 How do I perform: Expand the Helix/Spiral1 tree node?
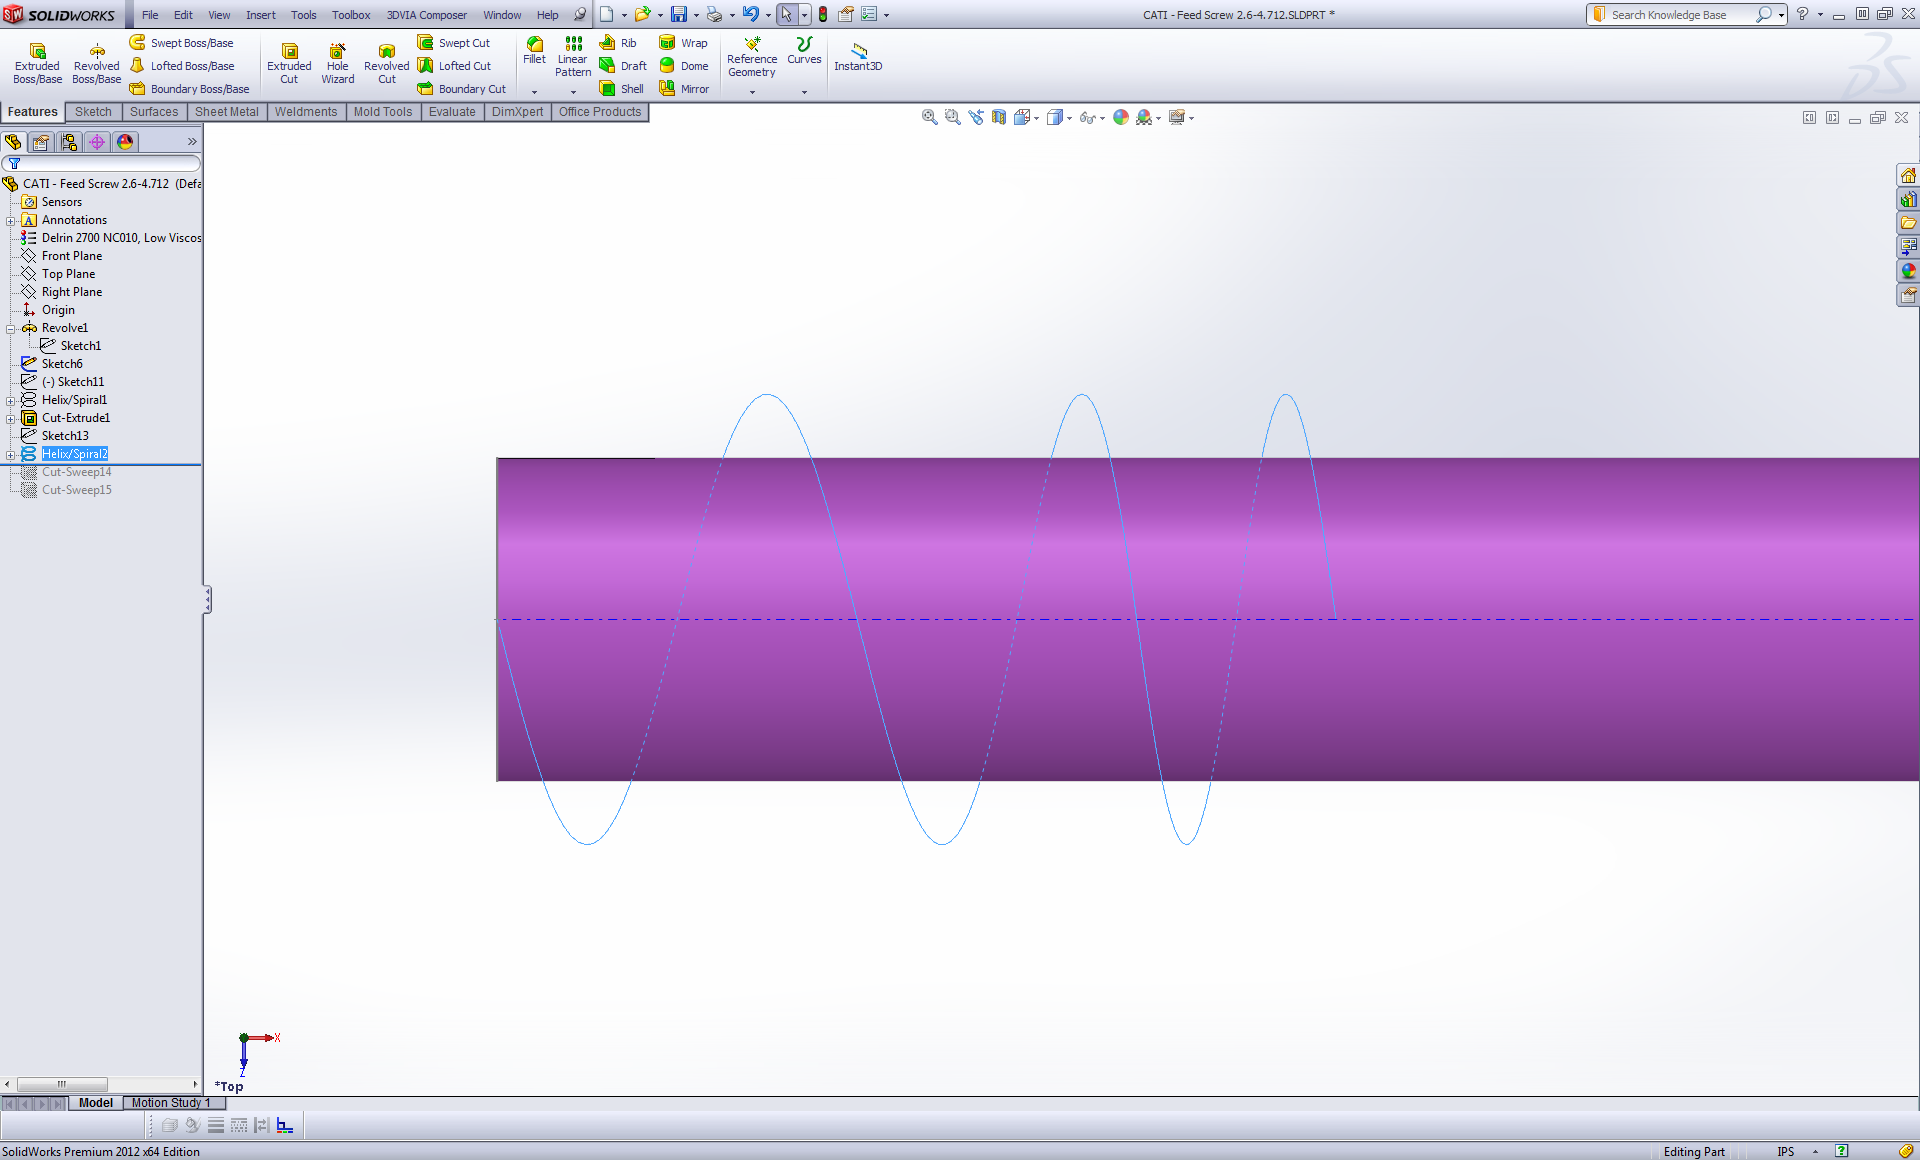10,399
